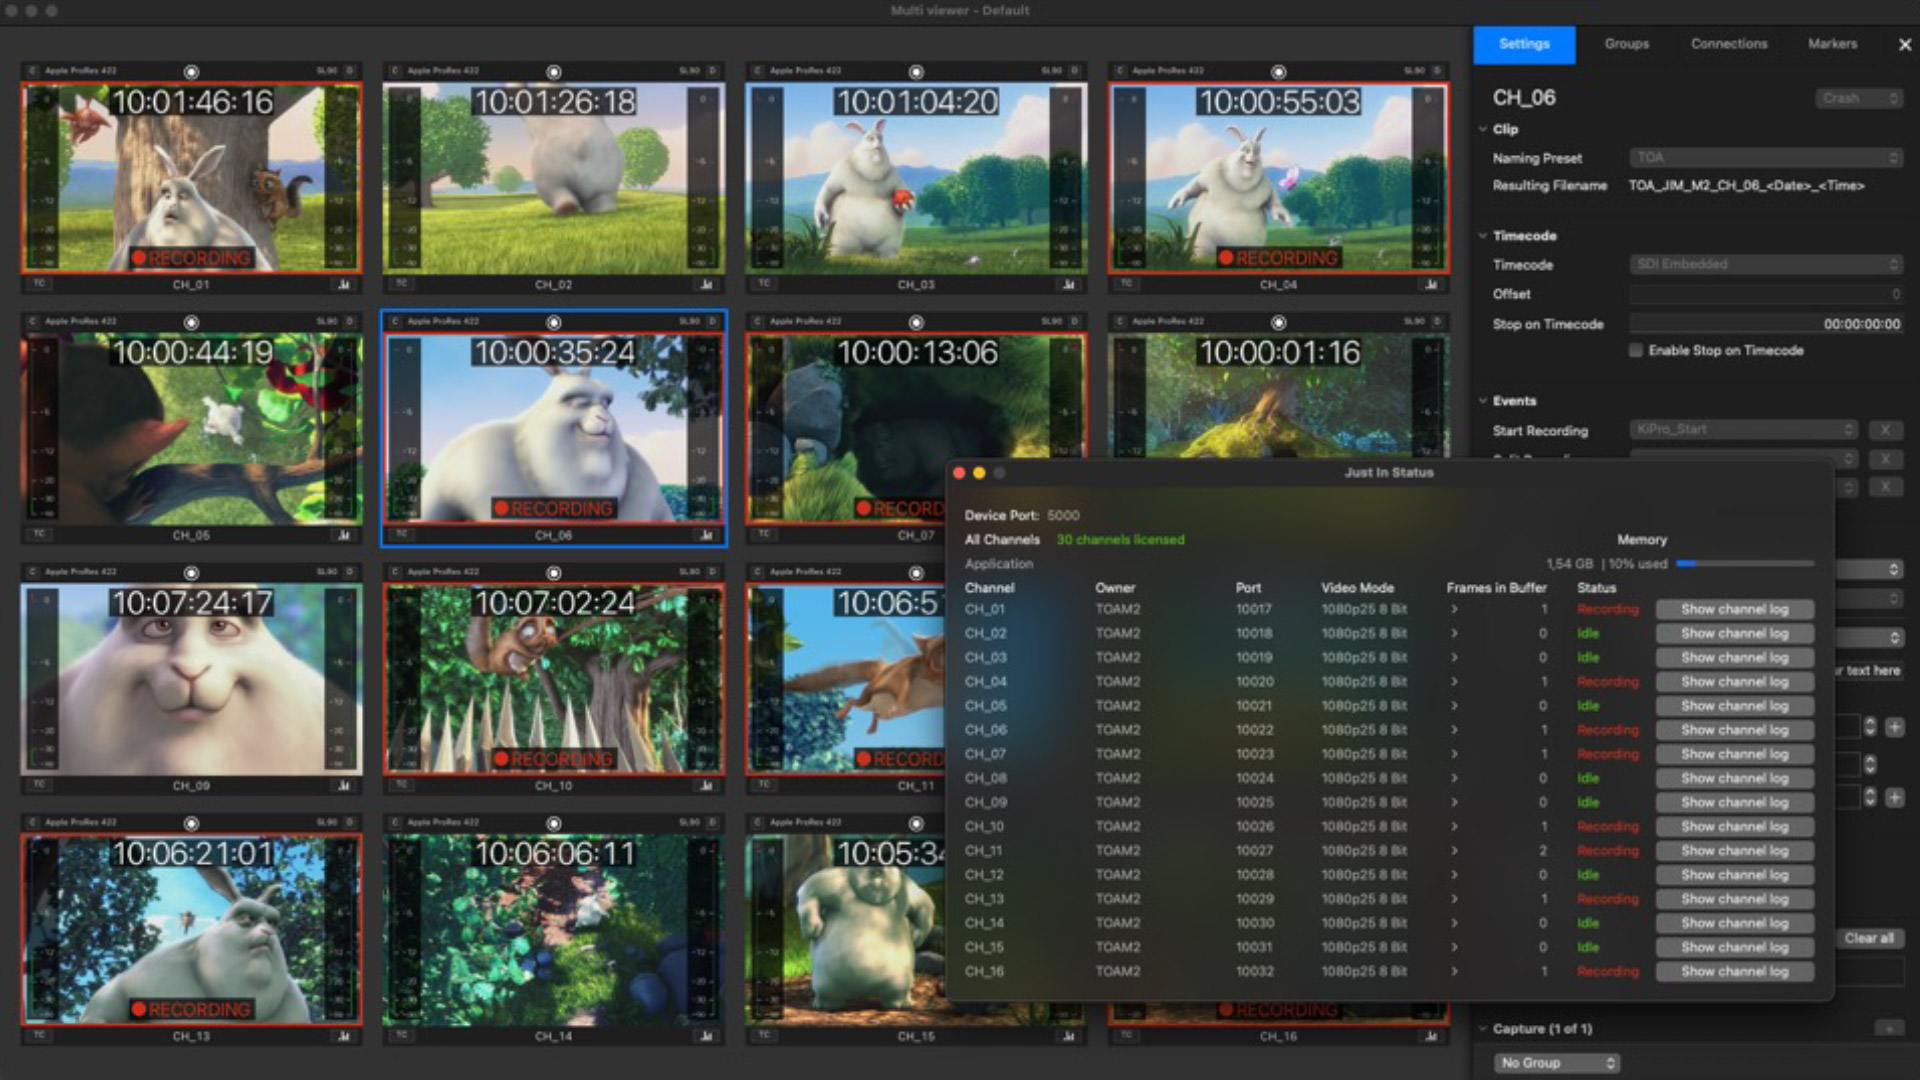The image size is (1920, 1080).
Task: Click the TC icon below CH_09
Action: [39, 785]
